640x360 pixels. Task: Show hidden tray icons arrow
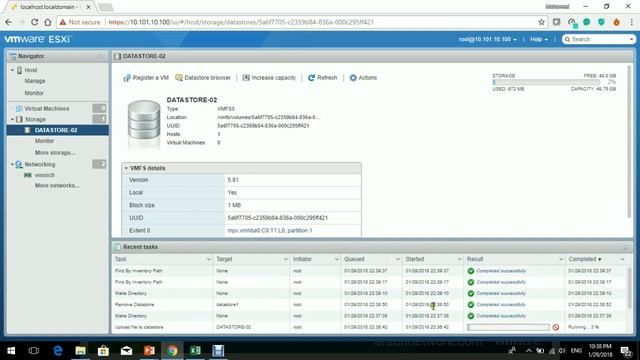point(529,351)
